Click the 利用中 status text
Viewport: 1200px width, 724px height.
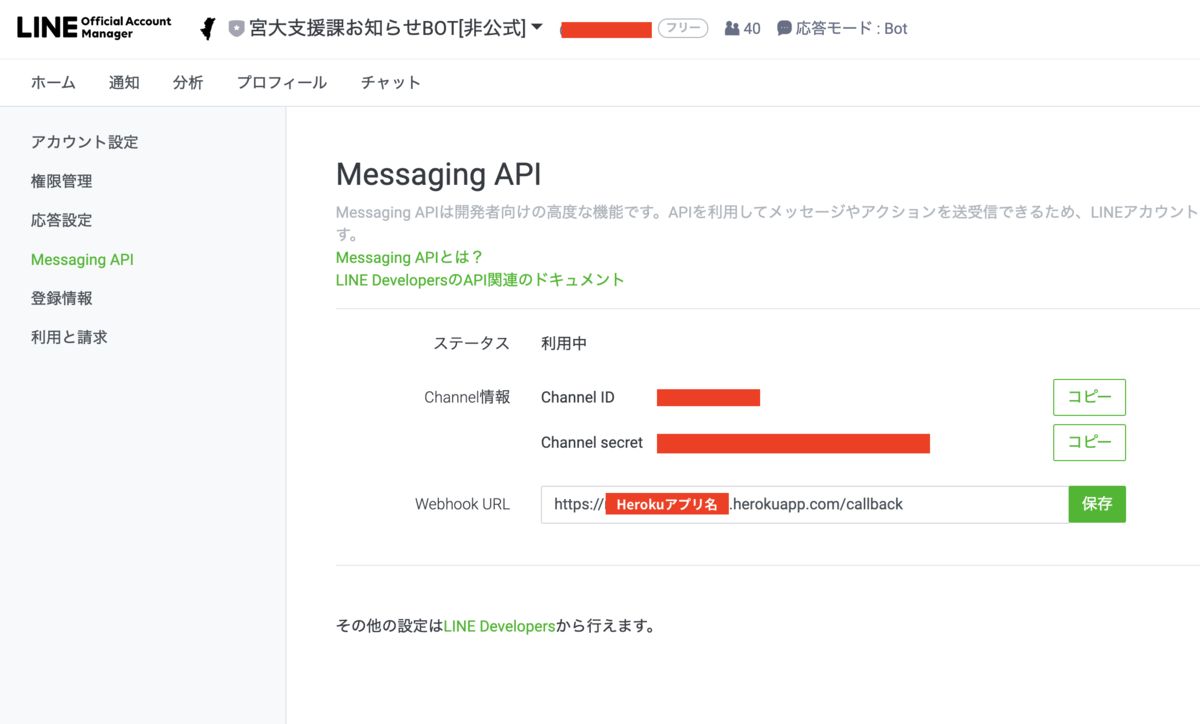click(x=564, y=343)
